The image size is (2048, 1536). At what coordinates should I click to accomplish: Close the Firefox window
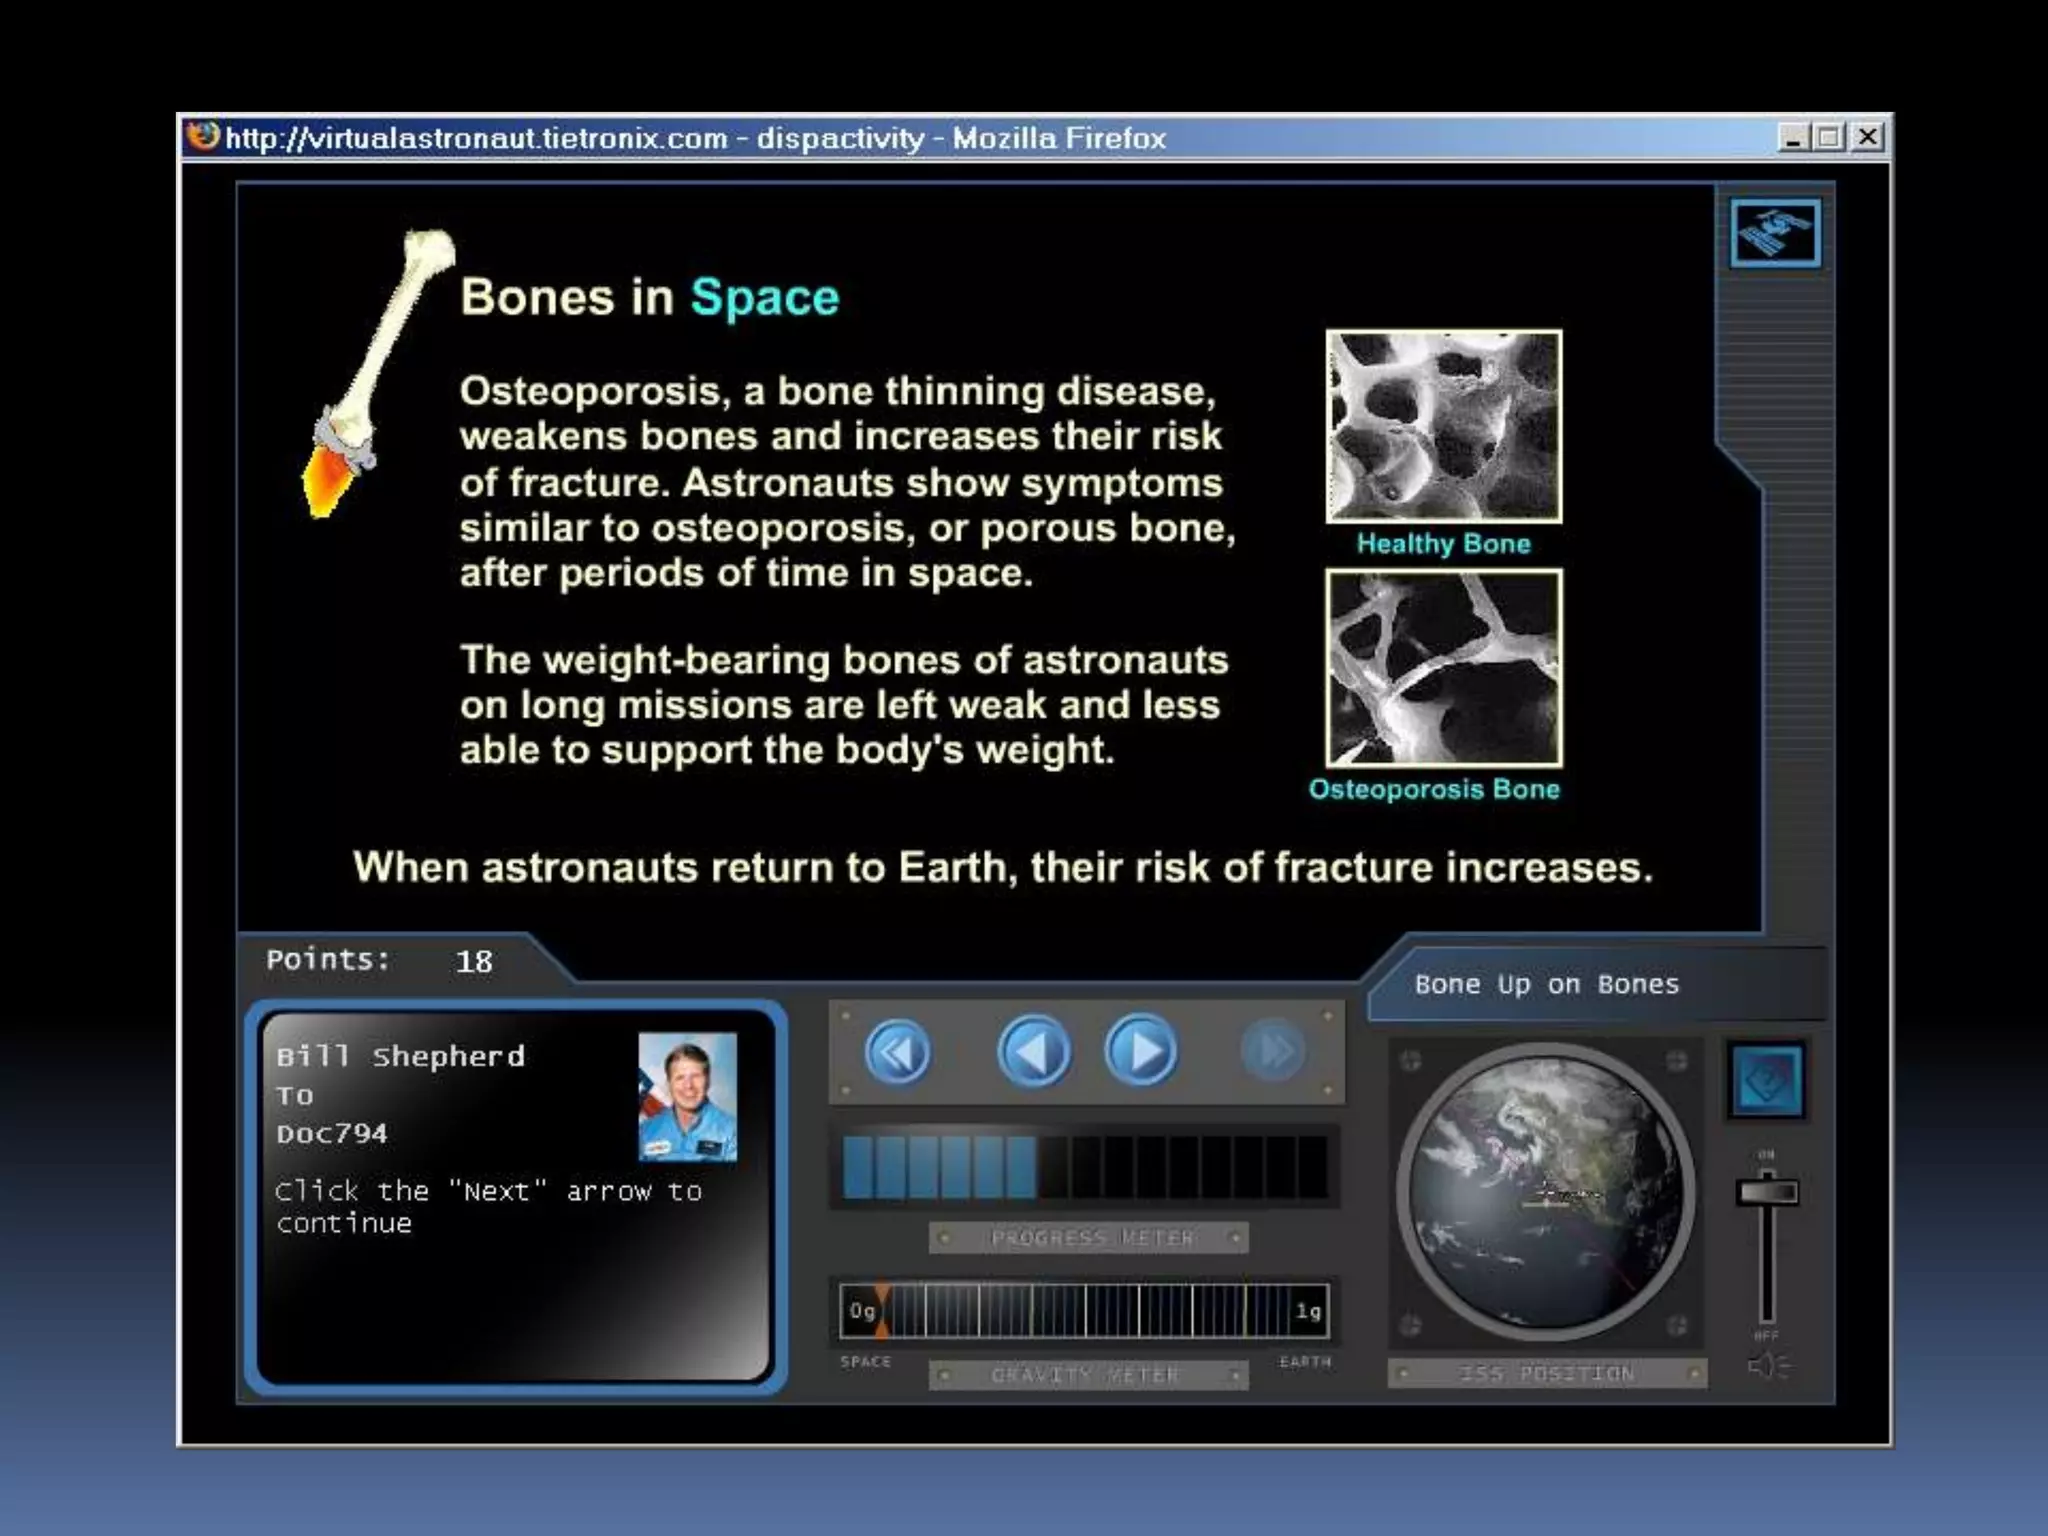tap(1866, 137)
